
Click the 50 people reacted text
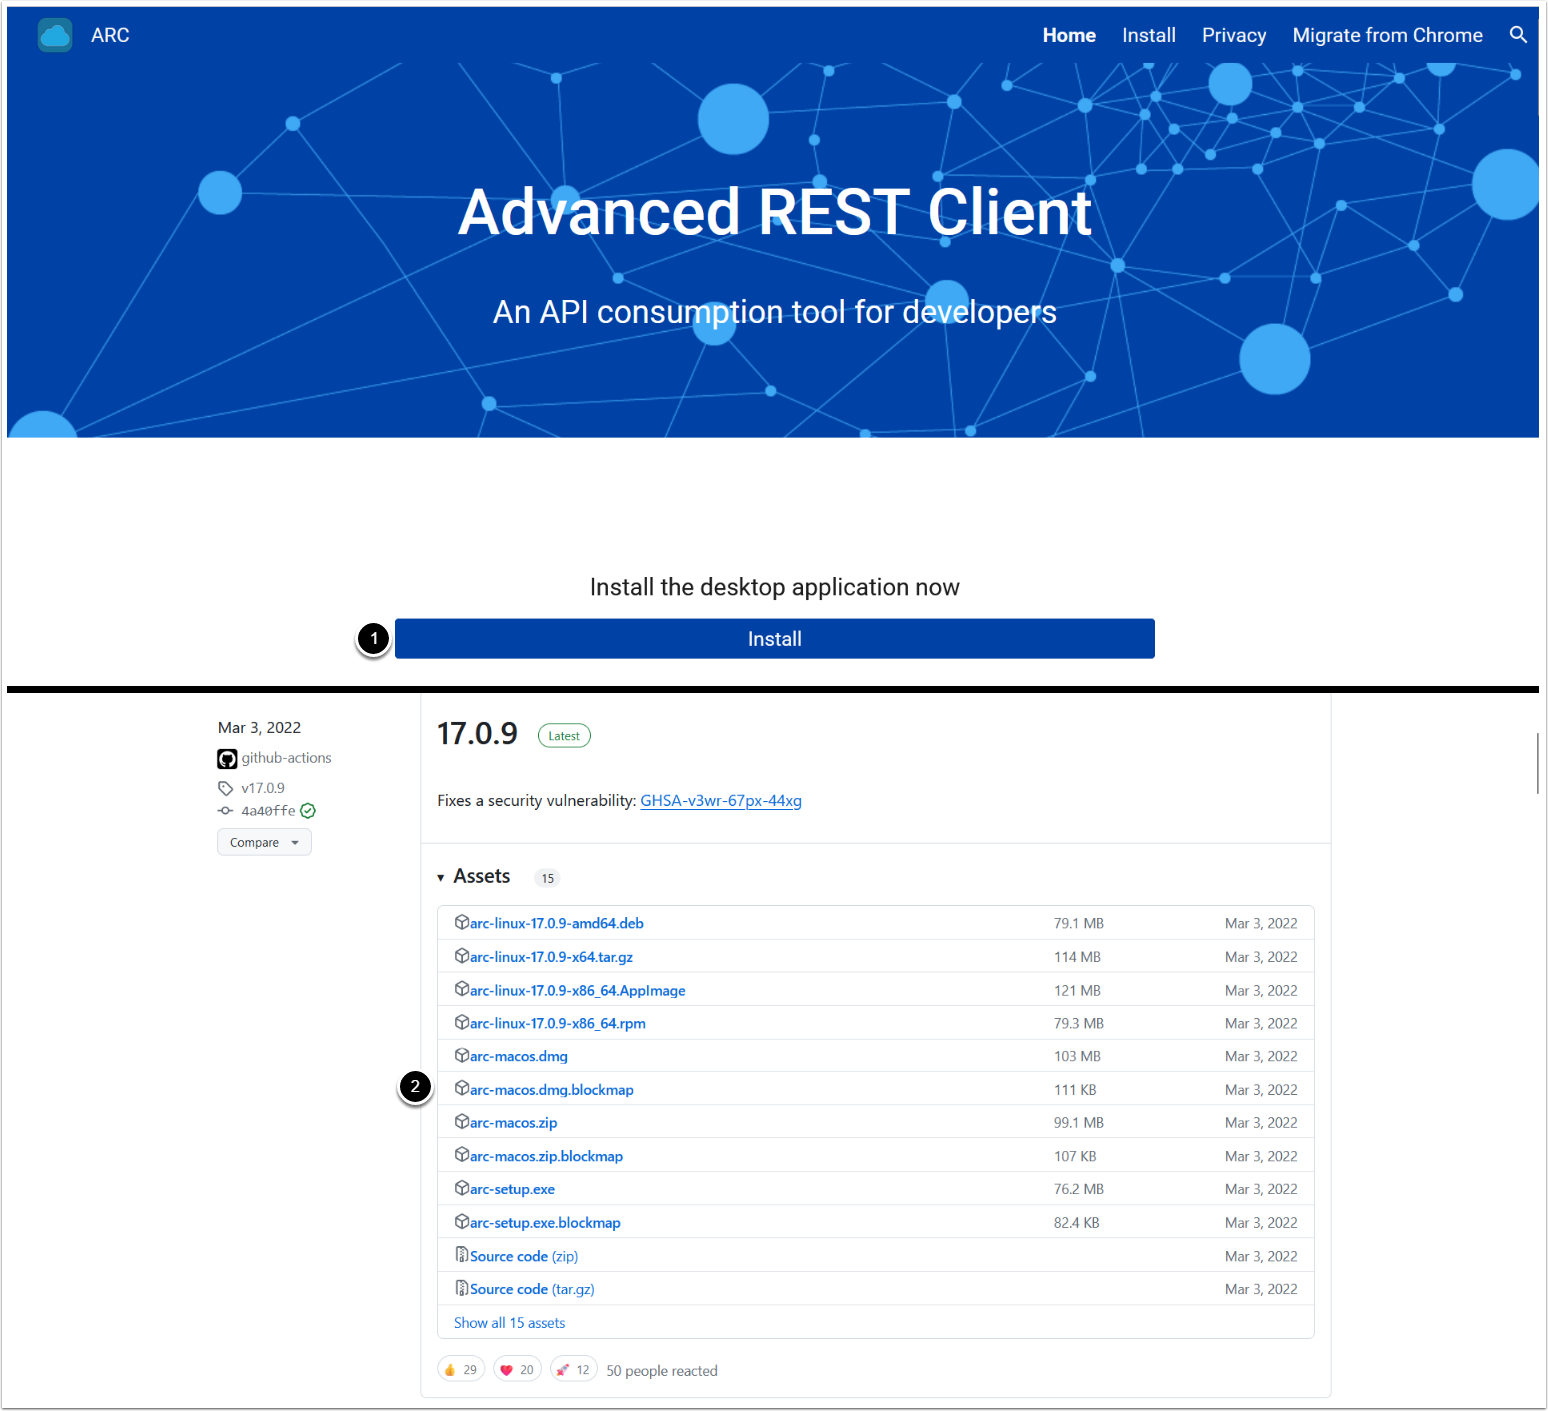point(662,1371)
